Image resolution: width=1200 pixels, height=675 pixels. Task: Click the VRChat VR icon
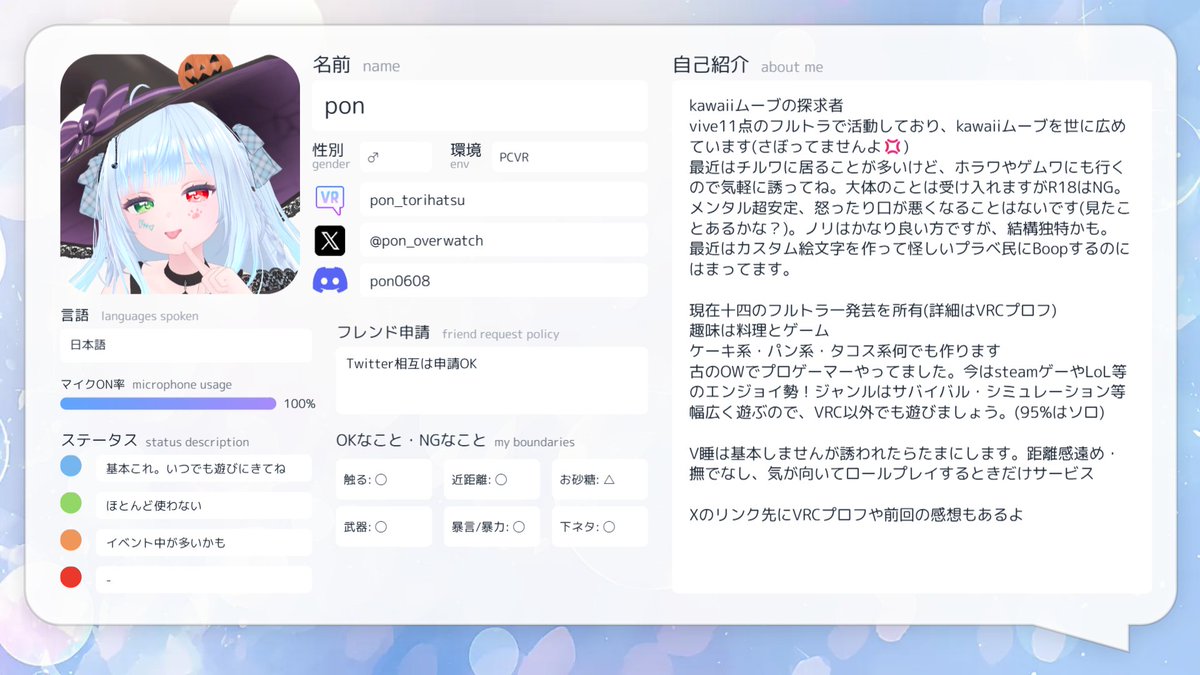coord(330,200)
